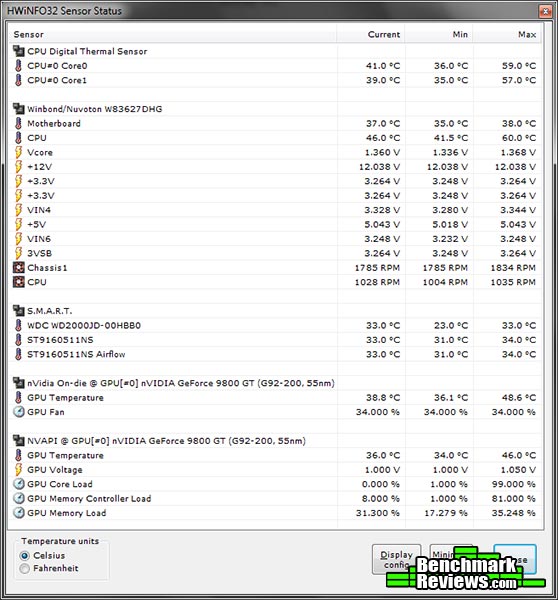Select the CPU#0 Core1 row label
The image size is (558, 600).
(57, 80)
